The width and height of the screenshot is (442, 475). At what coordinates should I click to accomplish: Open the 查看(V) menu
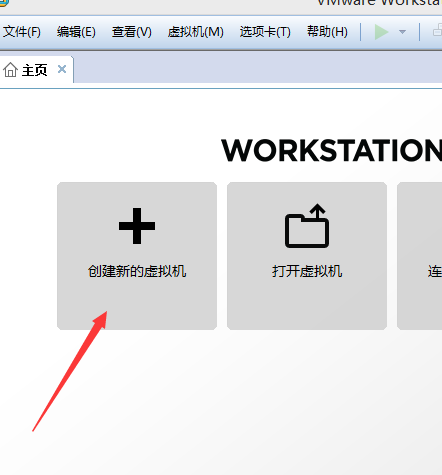coord(132,32)
